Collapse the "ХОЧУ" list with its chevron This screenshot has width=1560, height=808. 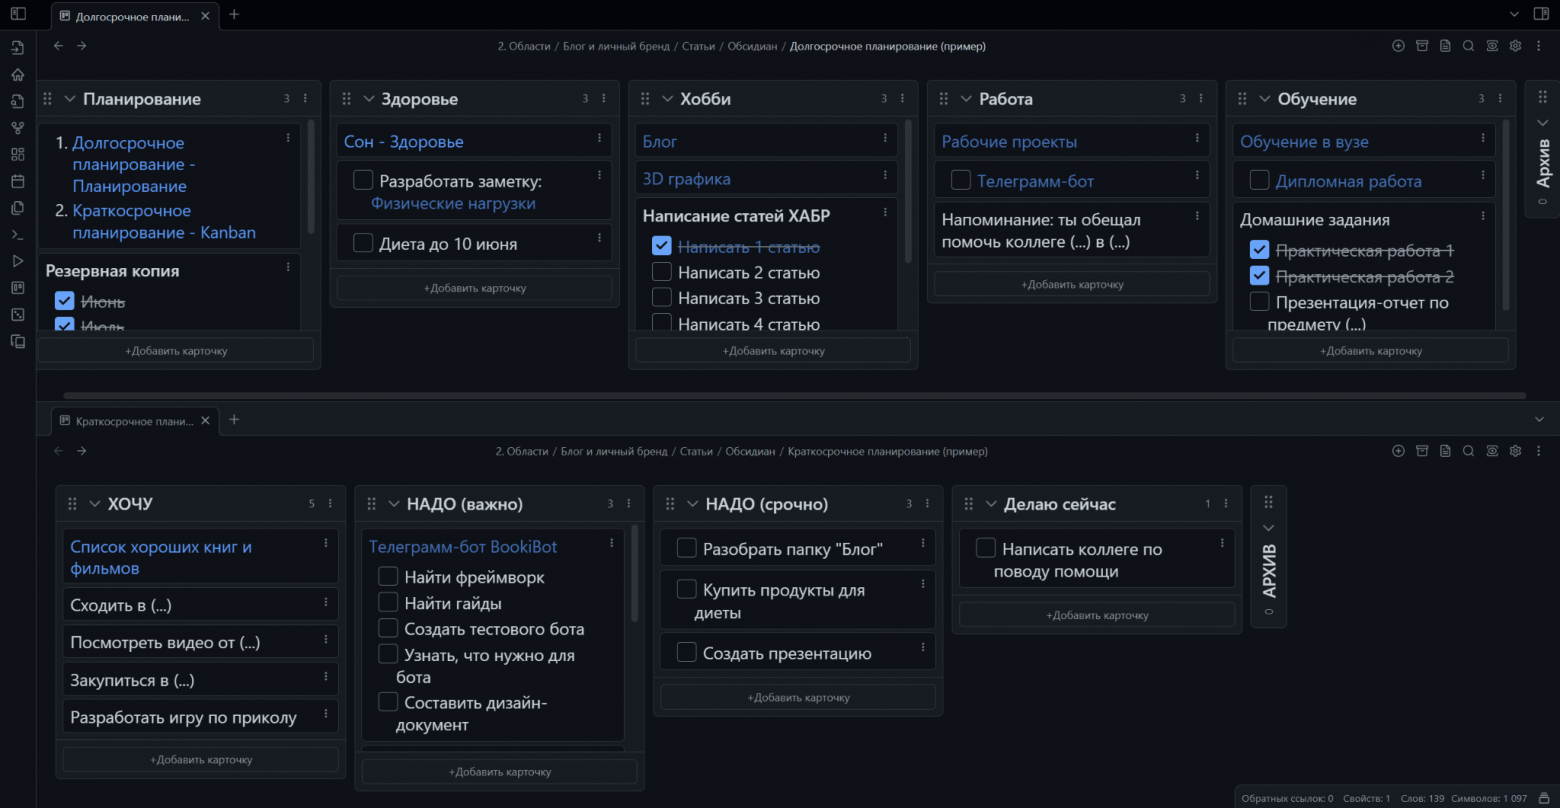95,504
